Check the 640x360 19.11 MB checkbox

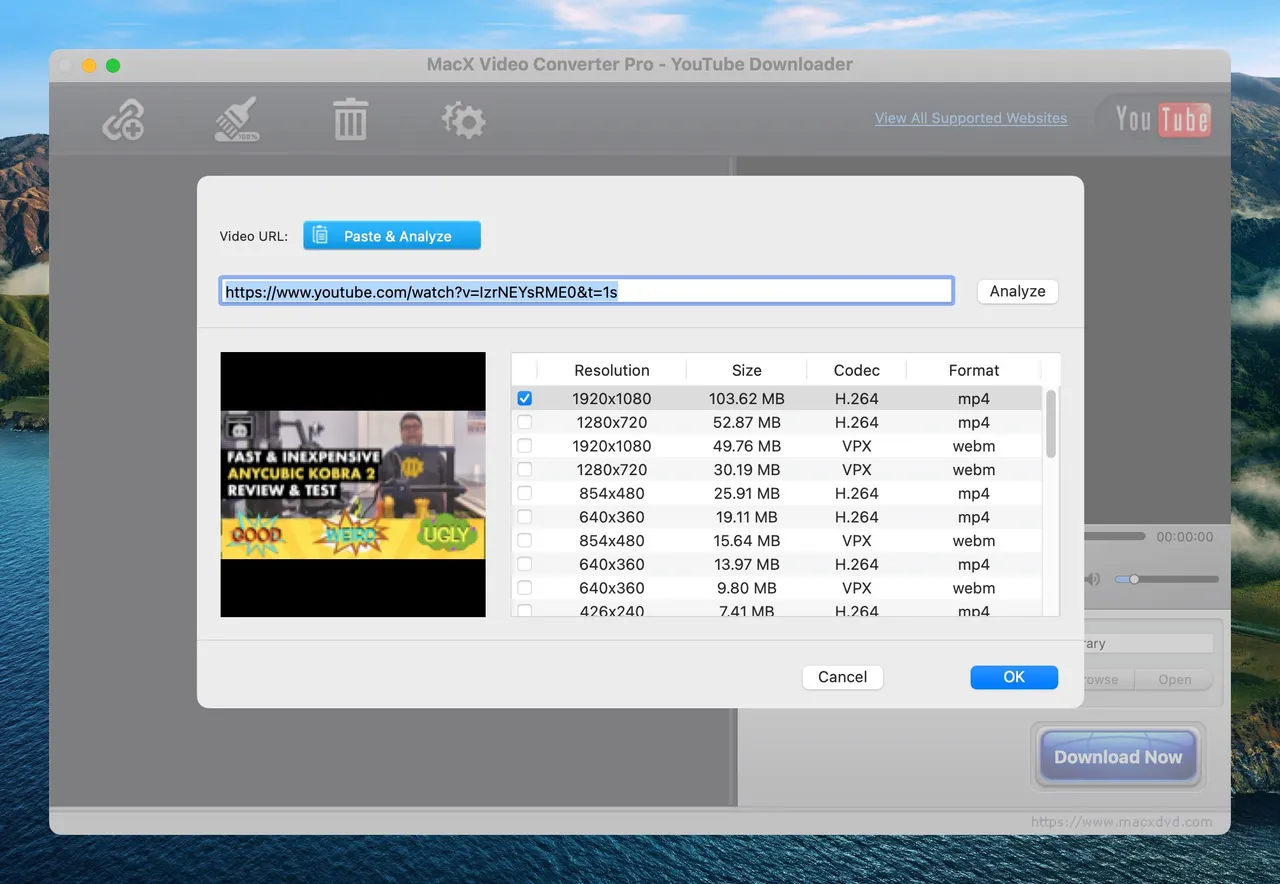524,517
